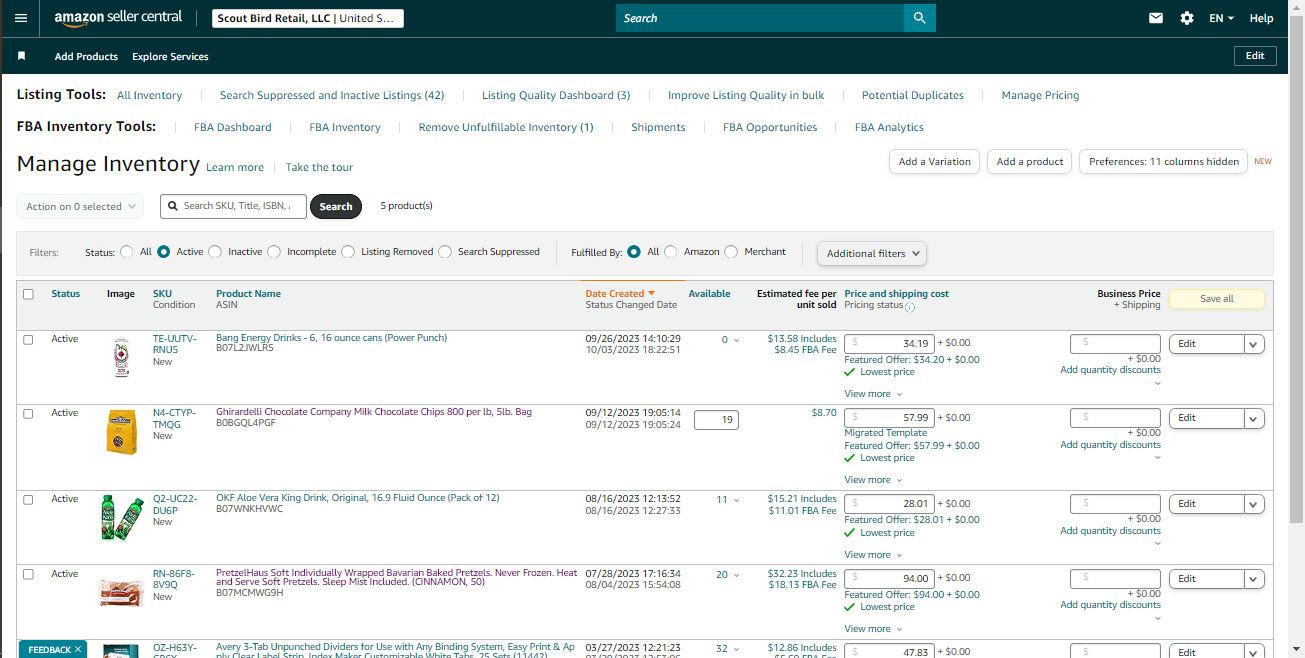
Task: Open the mail messages icon
Action: tap(1156, 18)
